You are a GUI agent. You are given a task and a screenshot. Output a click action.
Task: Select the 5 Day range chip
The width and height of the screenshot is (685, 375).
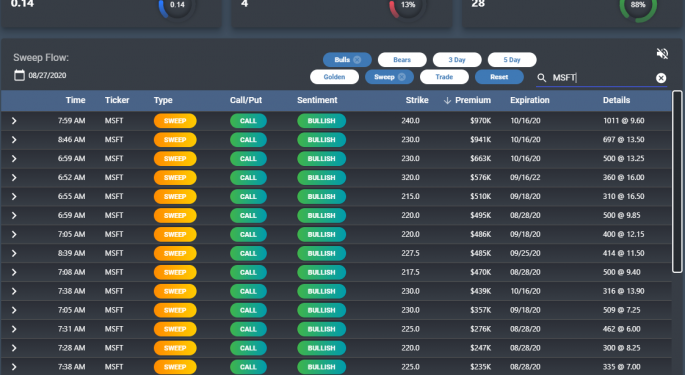pos(512,60)
